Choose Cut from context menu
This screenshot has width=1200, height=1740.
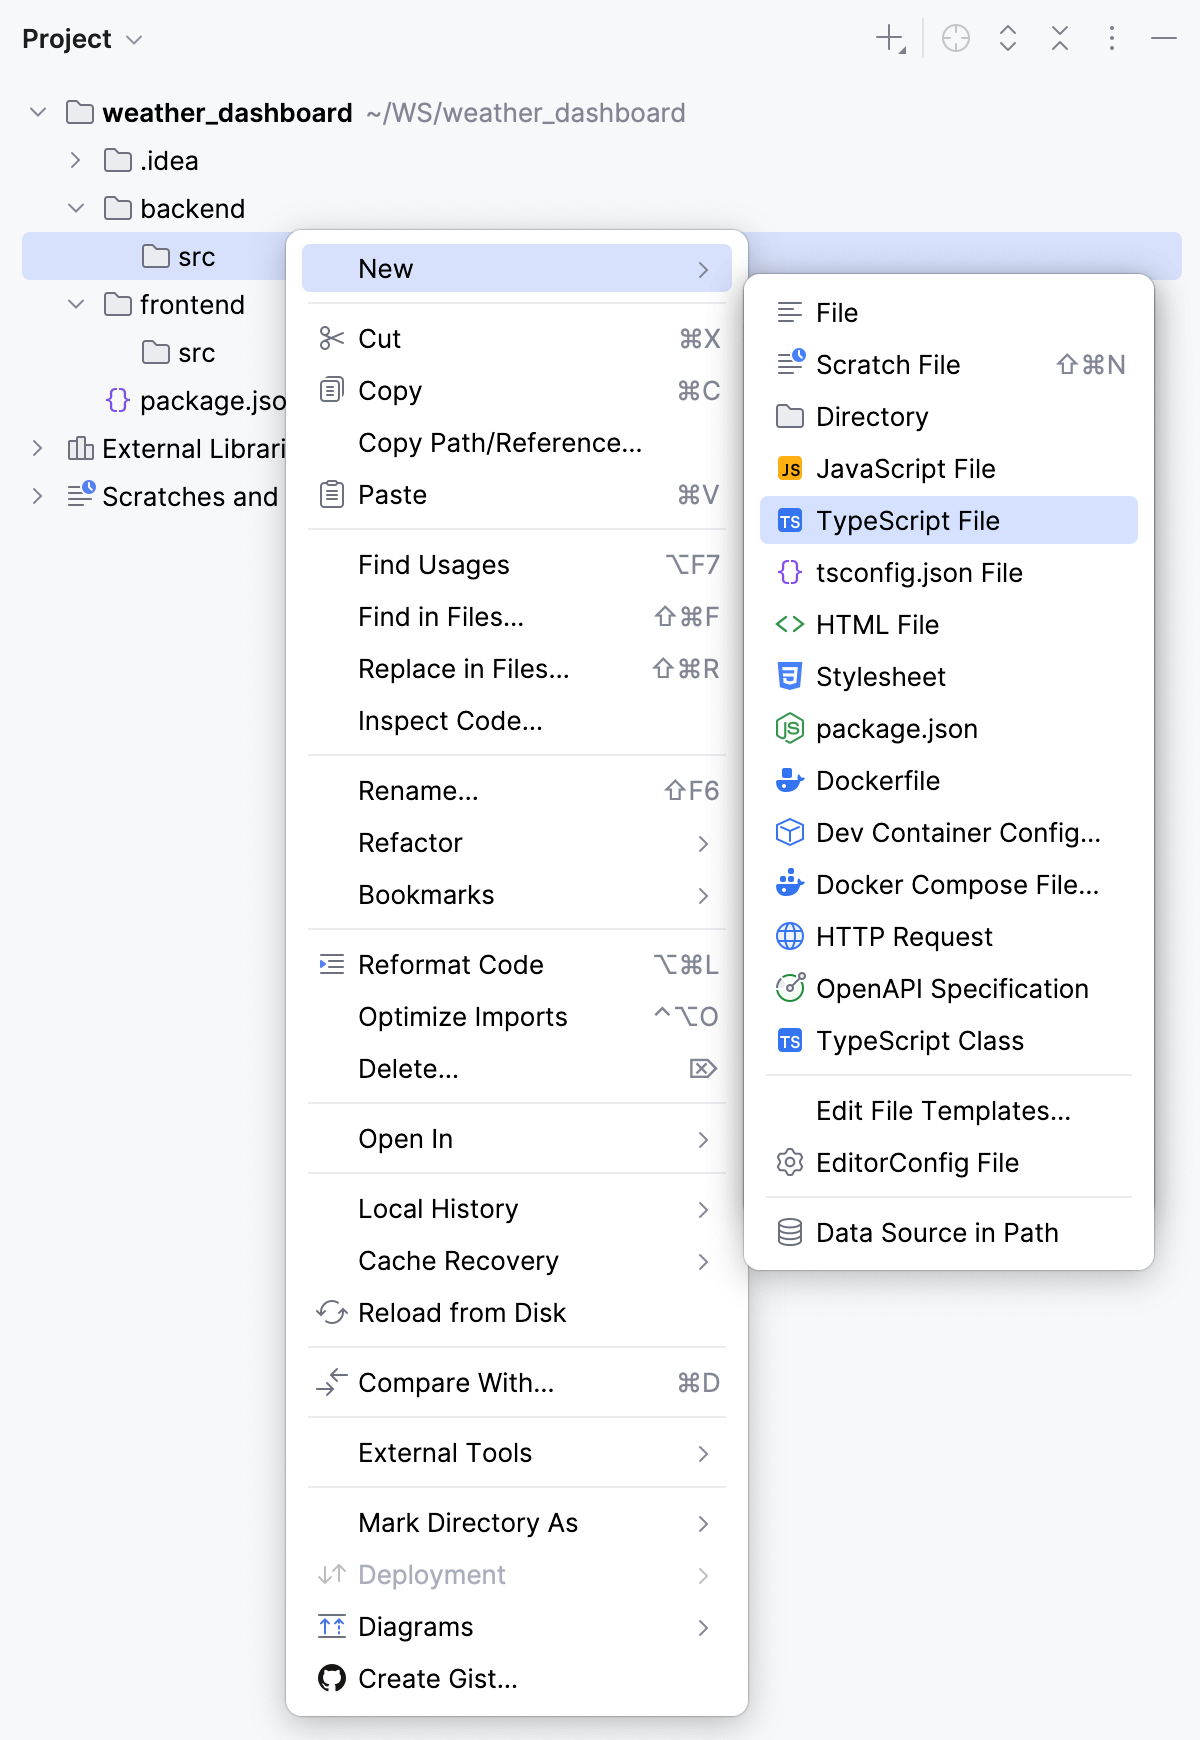click(517, 338)
